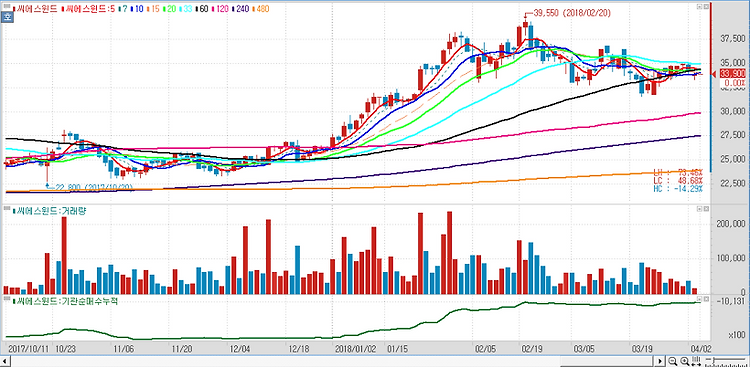This screenshot has height=367, width=750.
Task: Click the 씨에스윈드:거래량 volume panel label
Action: (49, 211)
